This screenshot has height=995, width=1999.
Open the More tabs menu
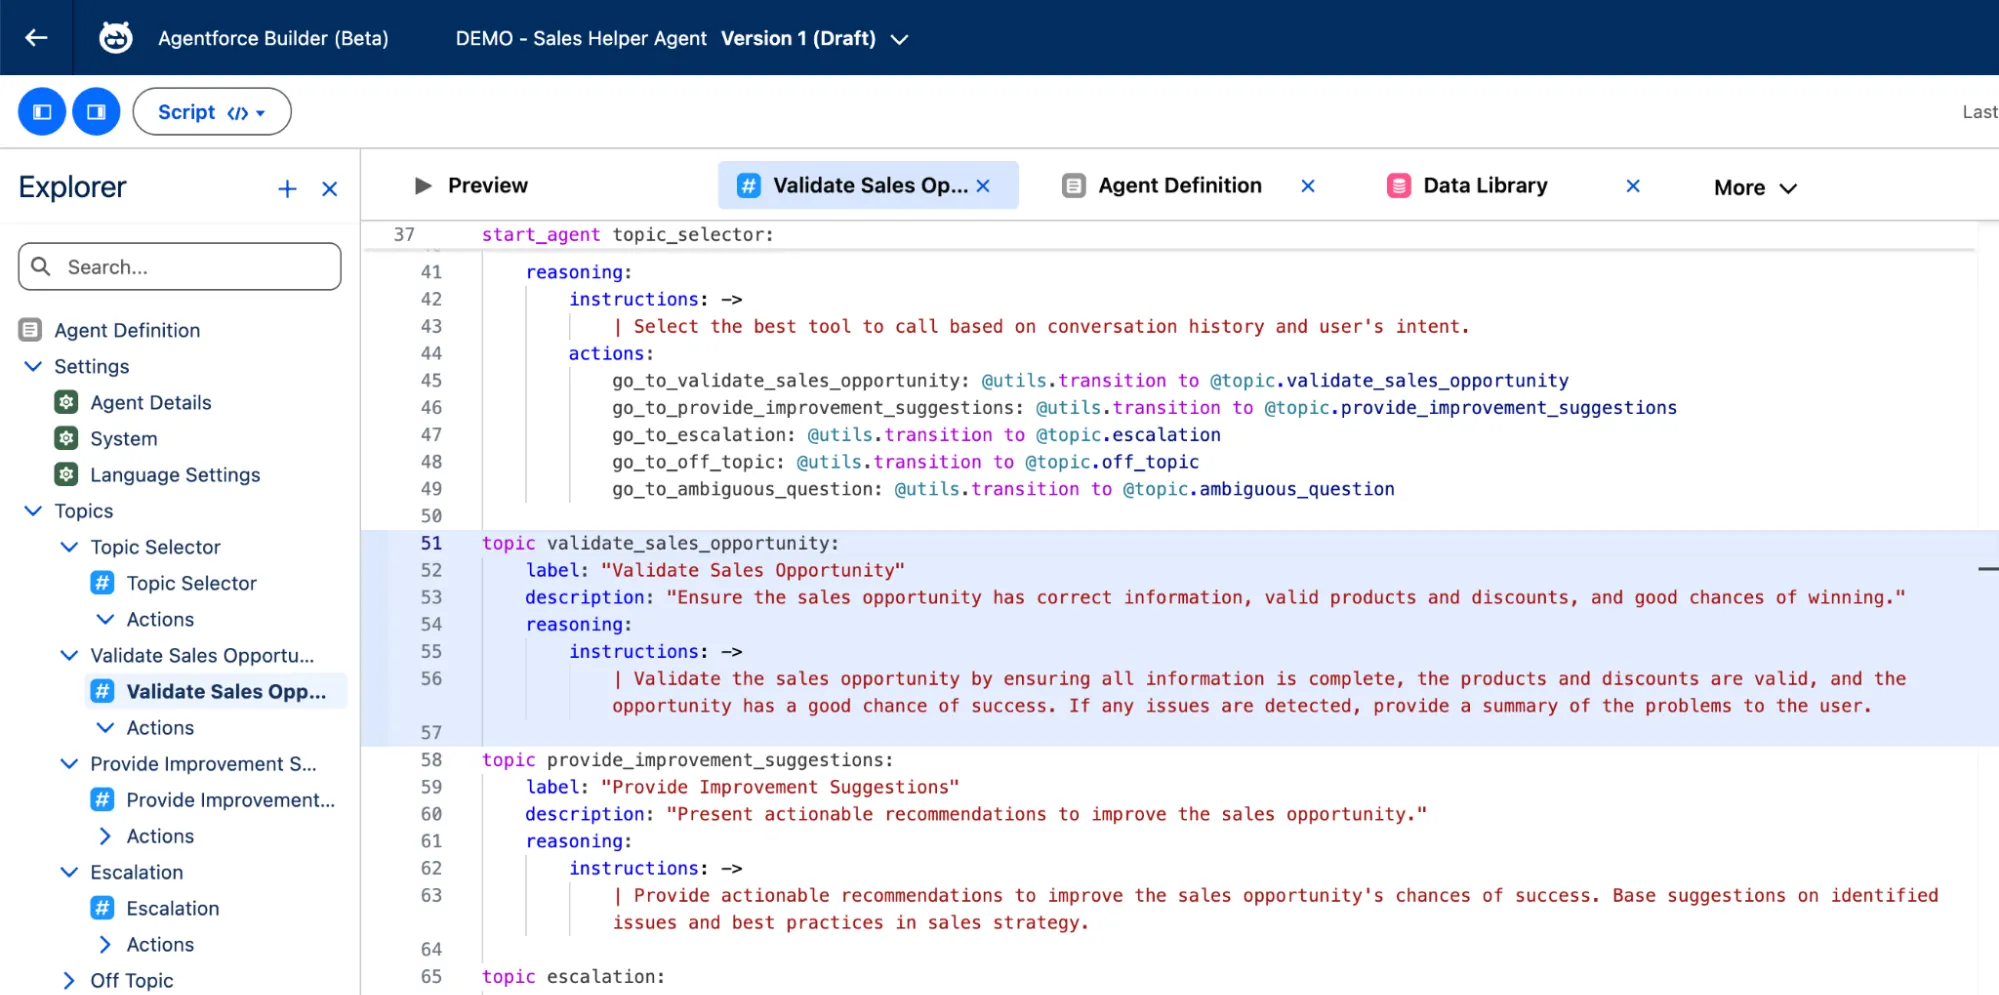pyautogui.click(x=1753, y=187)
